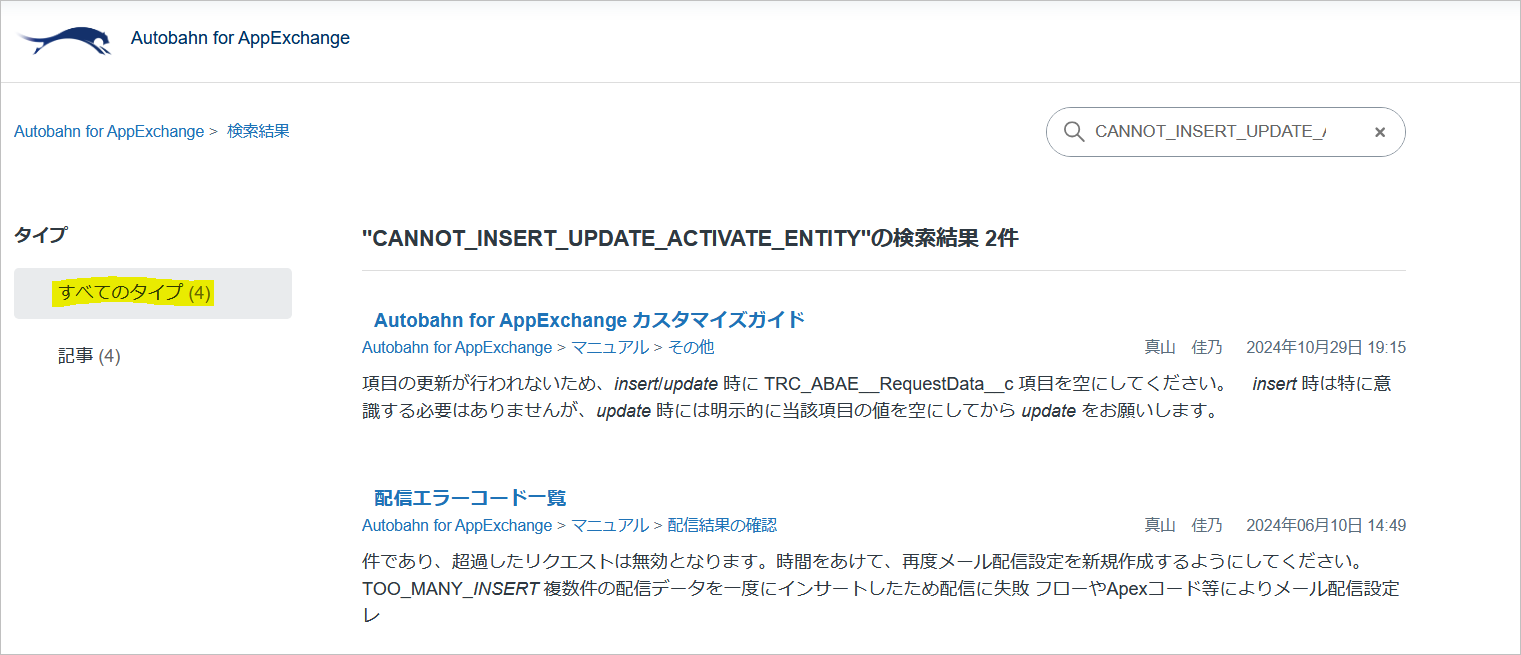Clear the search field with the X
Screen dimensions: 1521x655
tap(1380, 132)
